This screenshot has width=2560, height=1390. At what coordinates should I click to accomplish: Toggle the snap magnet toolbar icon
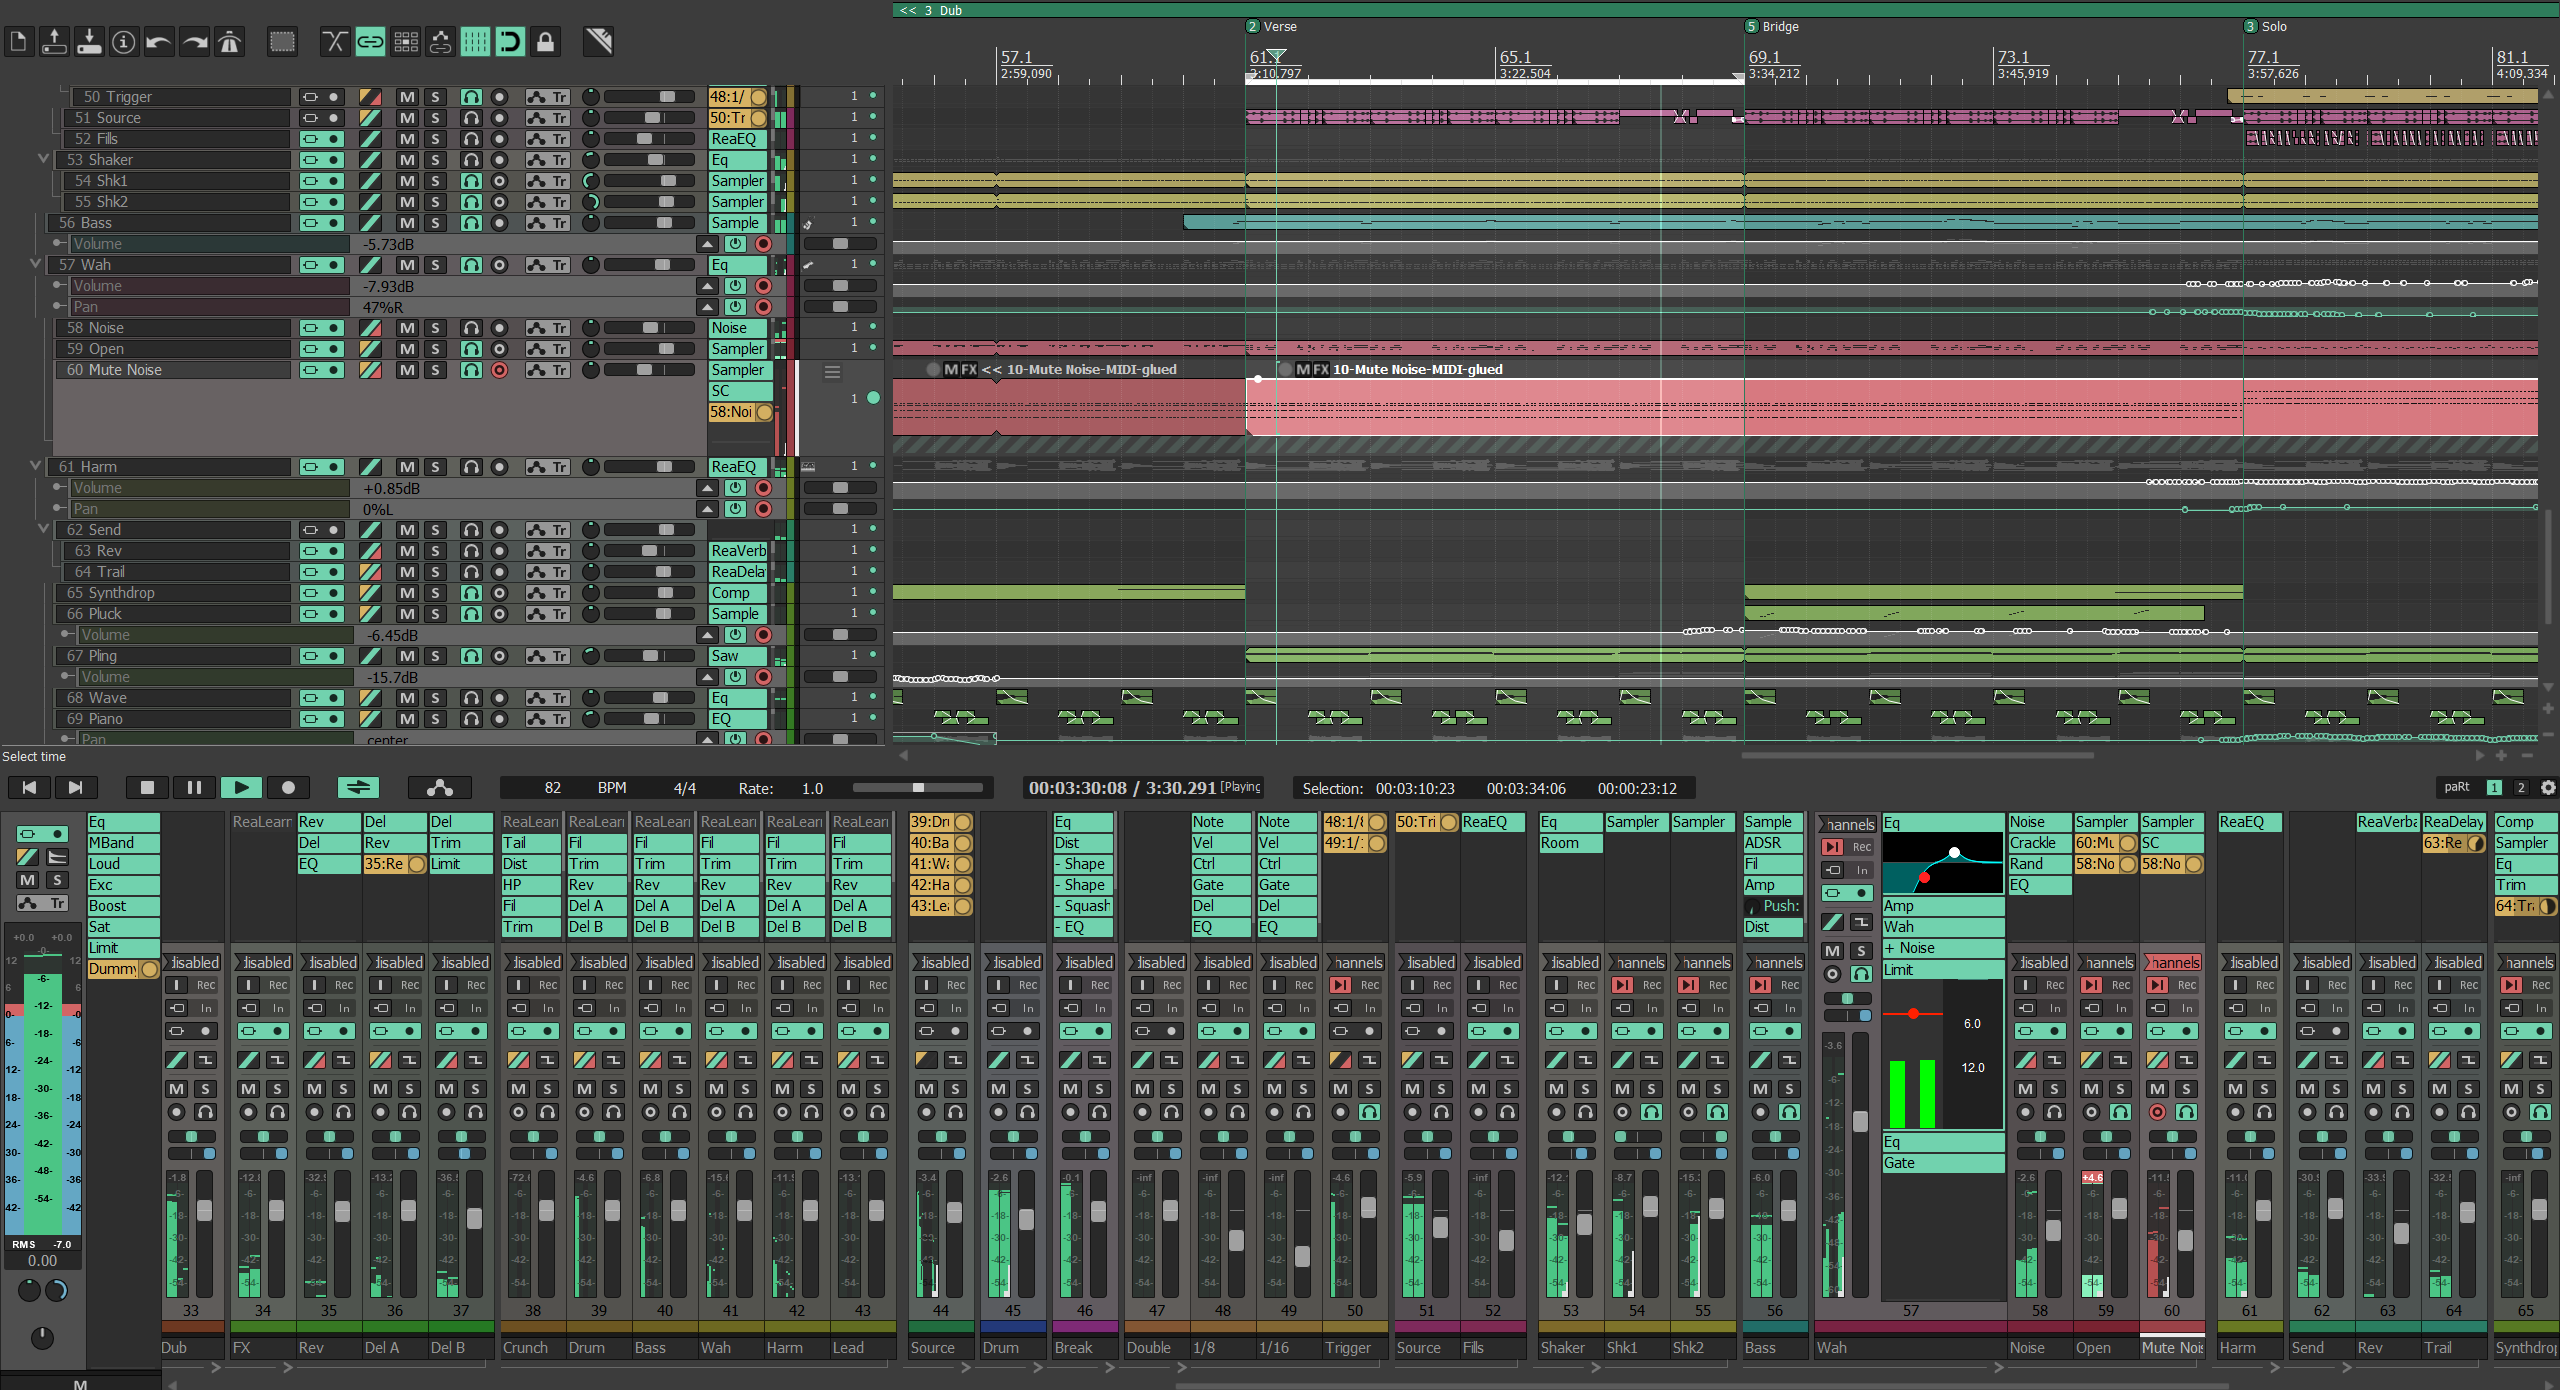pyautogui.click(x=510, y=42)
